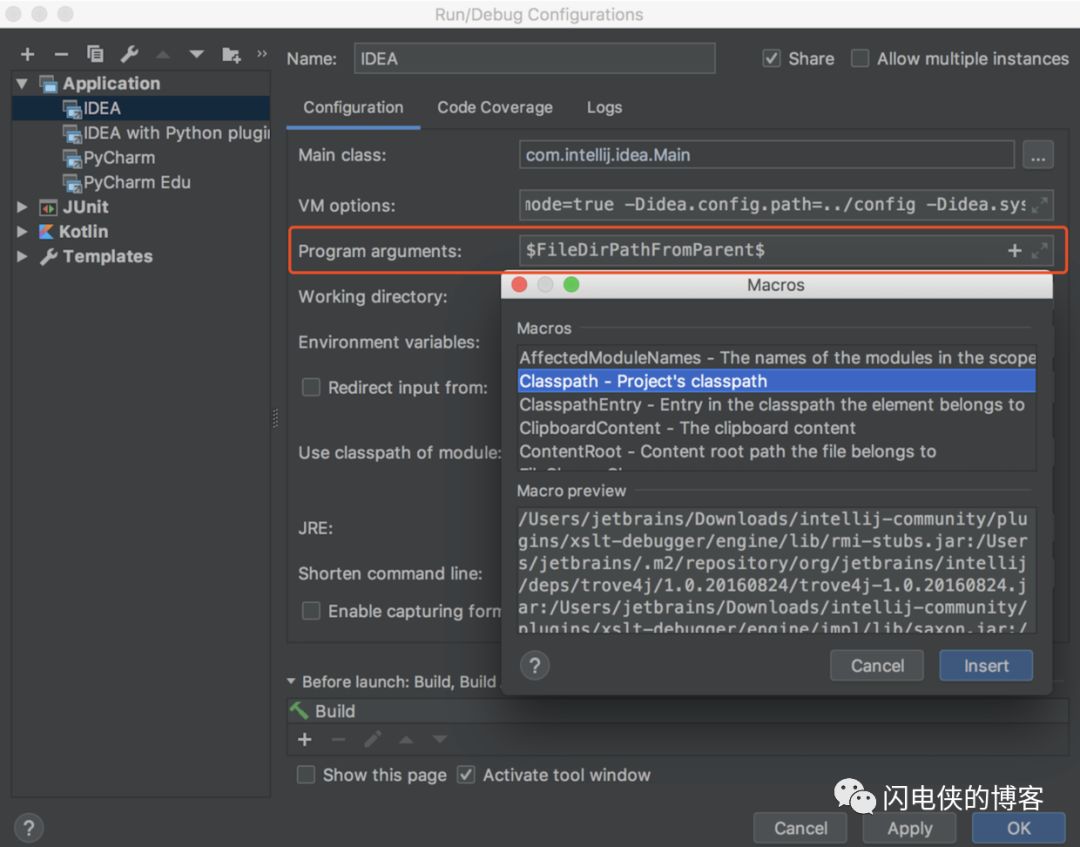The height and width of the screenshot is (847, 1080).
Task: Close the Macros dialog window
Action: (x=519, y=284)
